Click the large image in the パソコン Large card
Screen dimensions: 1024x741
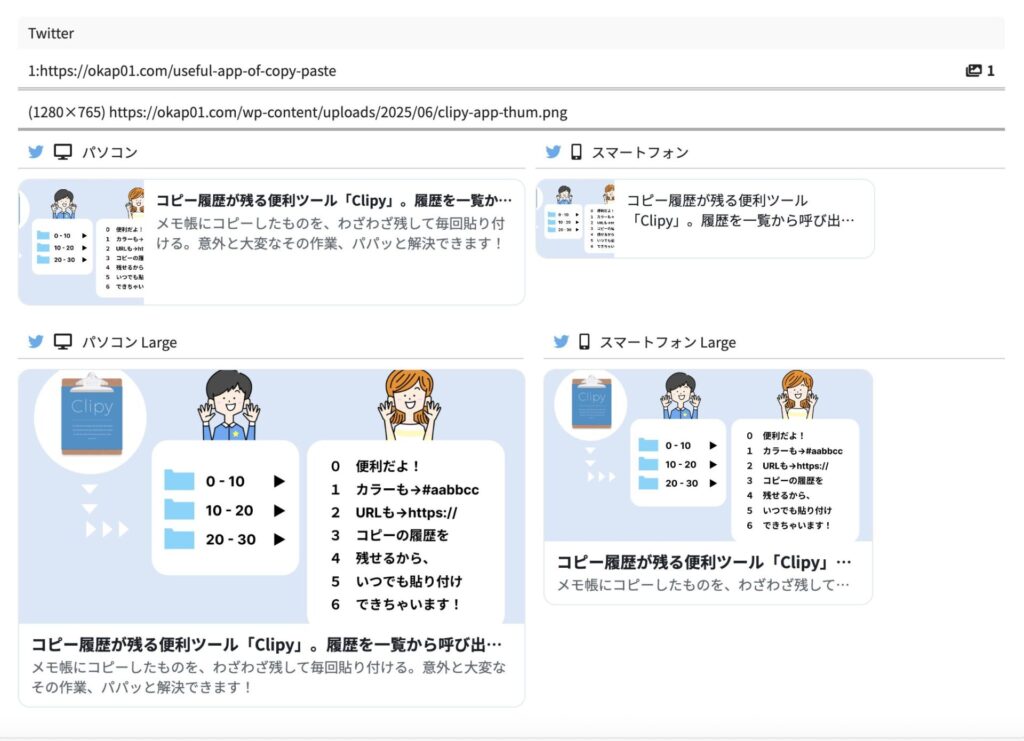272,497
